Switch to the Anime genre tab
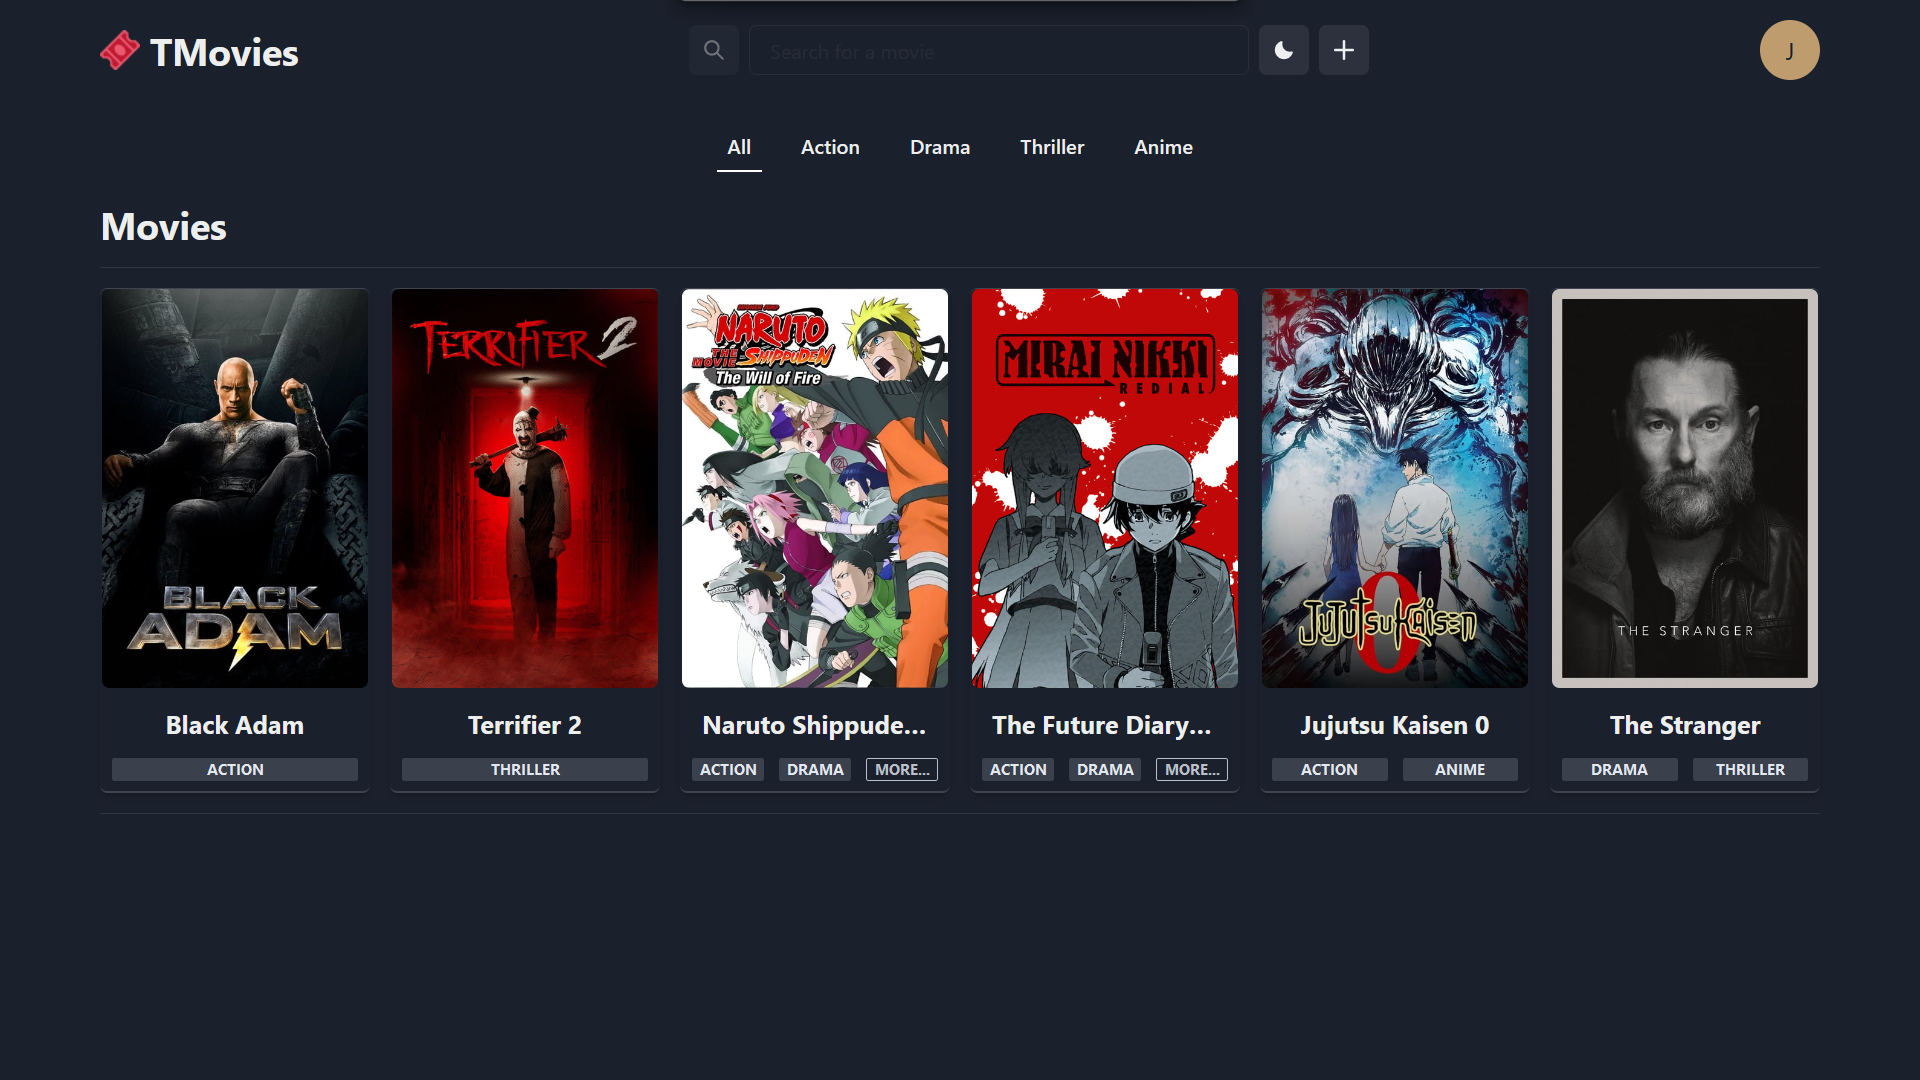This screenshot has height=1080, width=1920. pos(1163,147)
